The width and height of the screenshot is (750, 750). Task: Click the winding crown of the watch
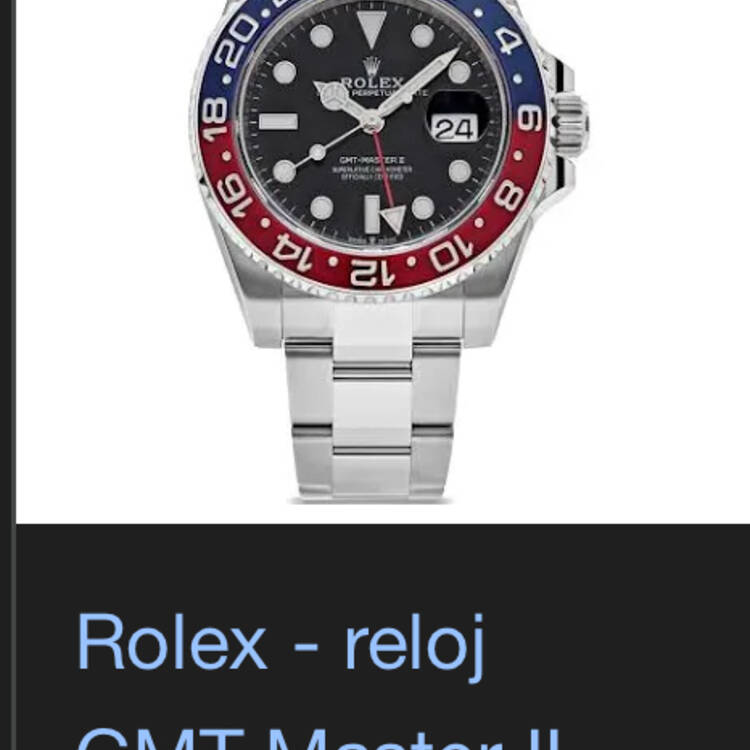(x=572, y=125)
